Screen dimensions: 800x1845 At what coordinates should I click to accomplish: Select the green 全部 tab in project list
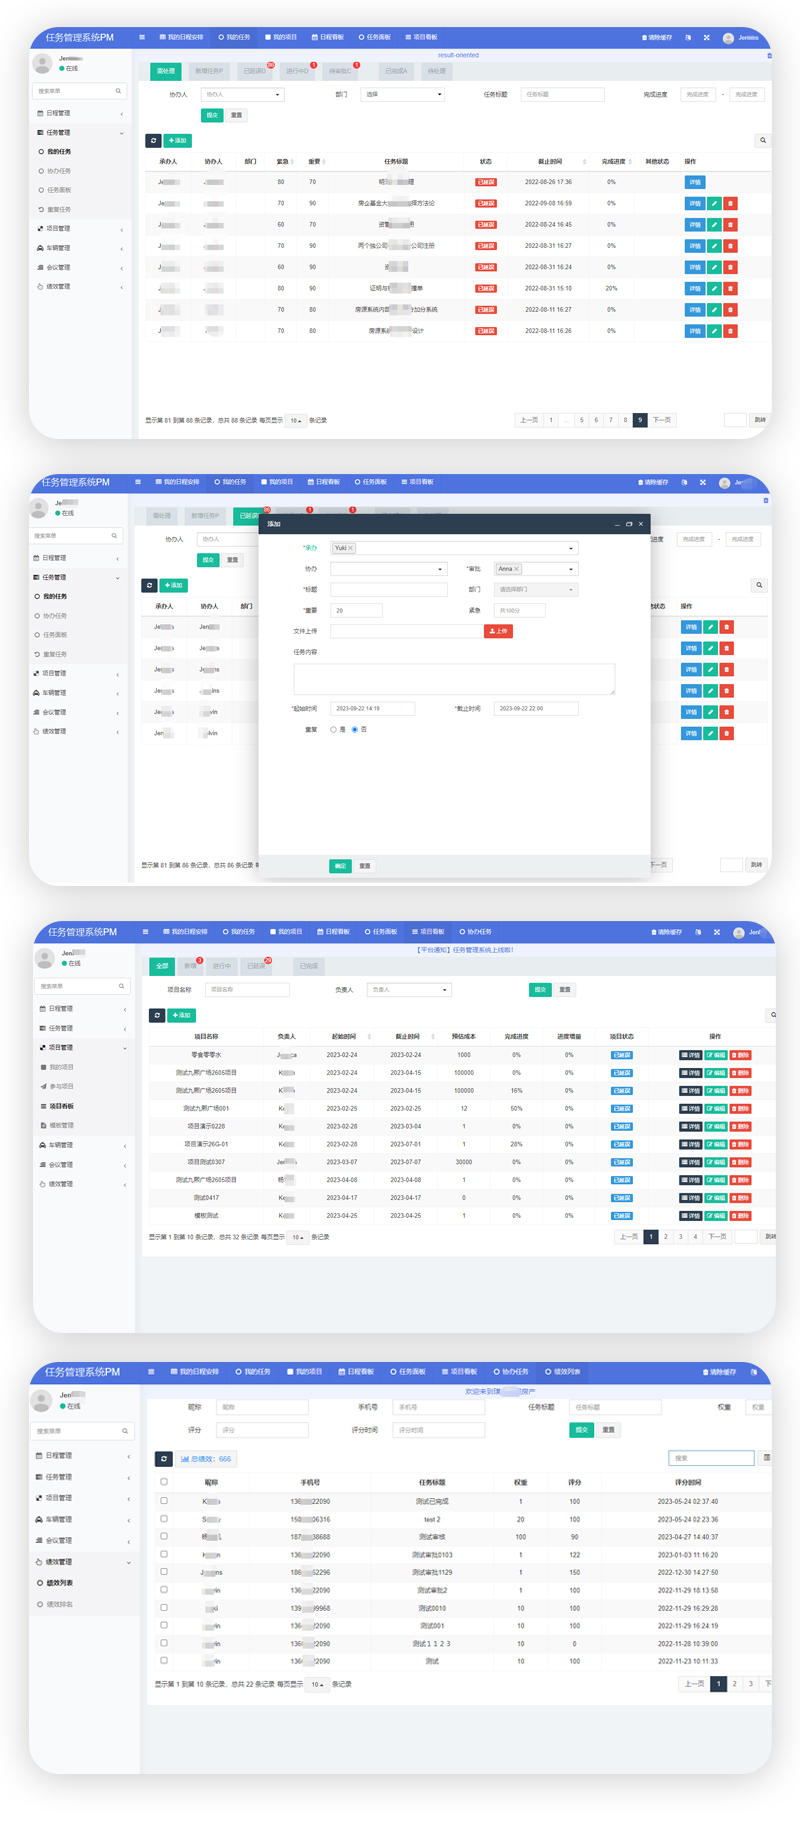[161, 966]
